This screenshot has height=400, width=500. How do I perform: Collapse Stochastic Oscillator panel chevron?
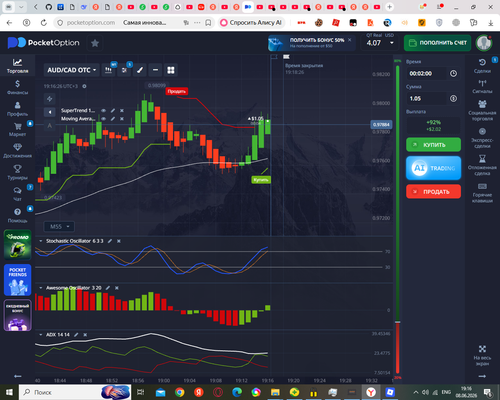41,241
